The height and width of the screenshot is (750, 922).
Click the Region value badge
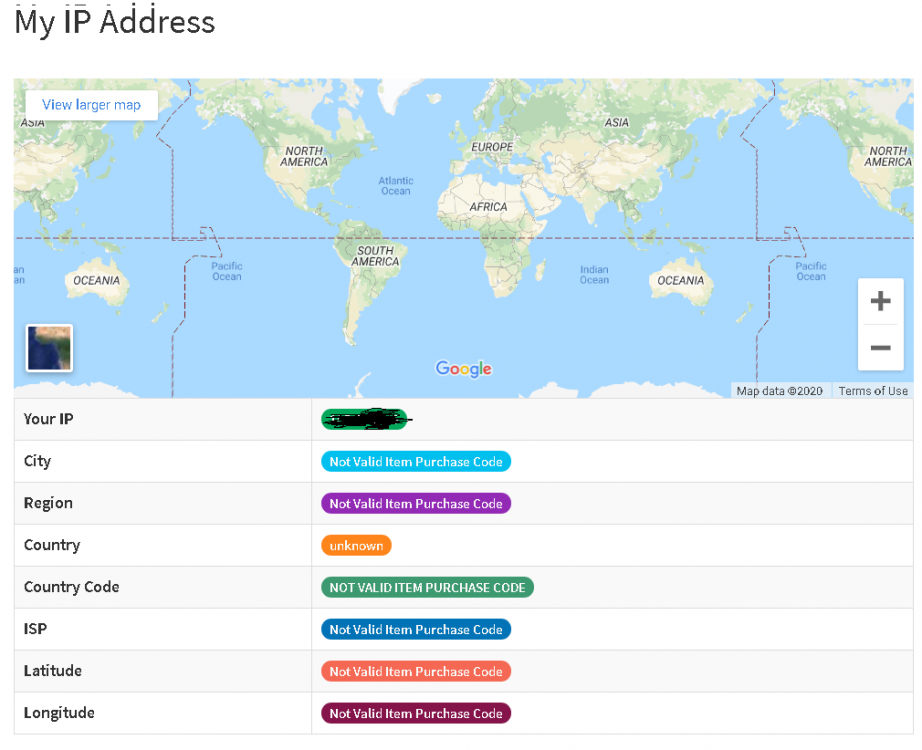click(416, 504)
